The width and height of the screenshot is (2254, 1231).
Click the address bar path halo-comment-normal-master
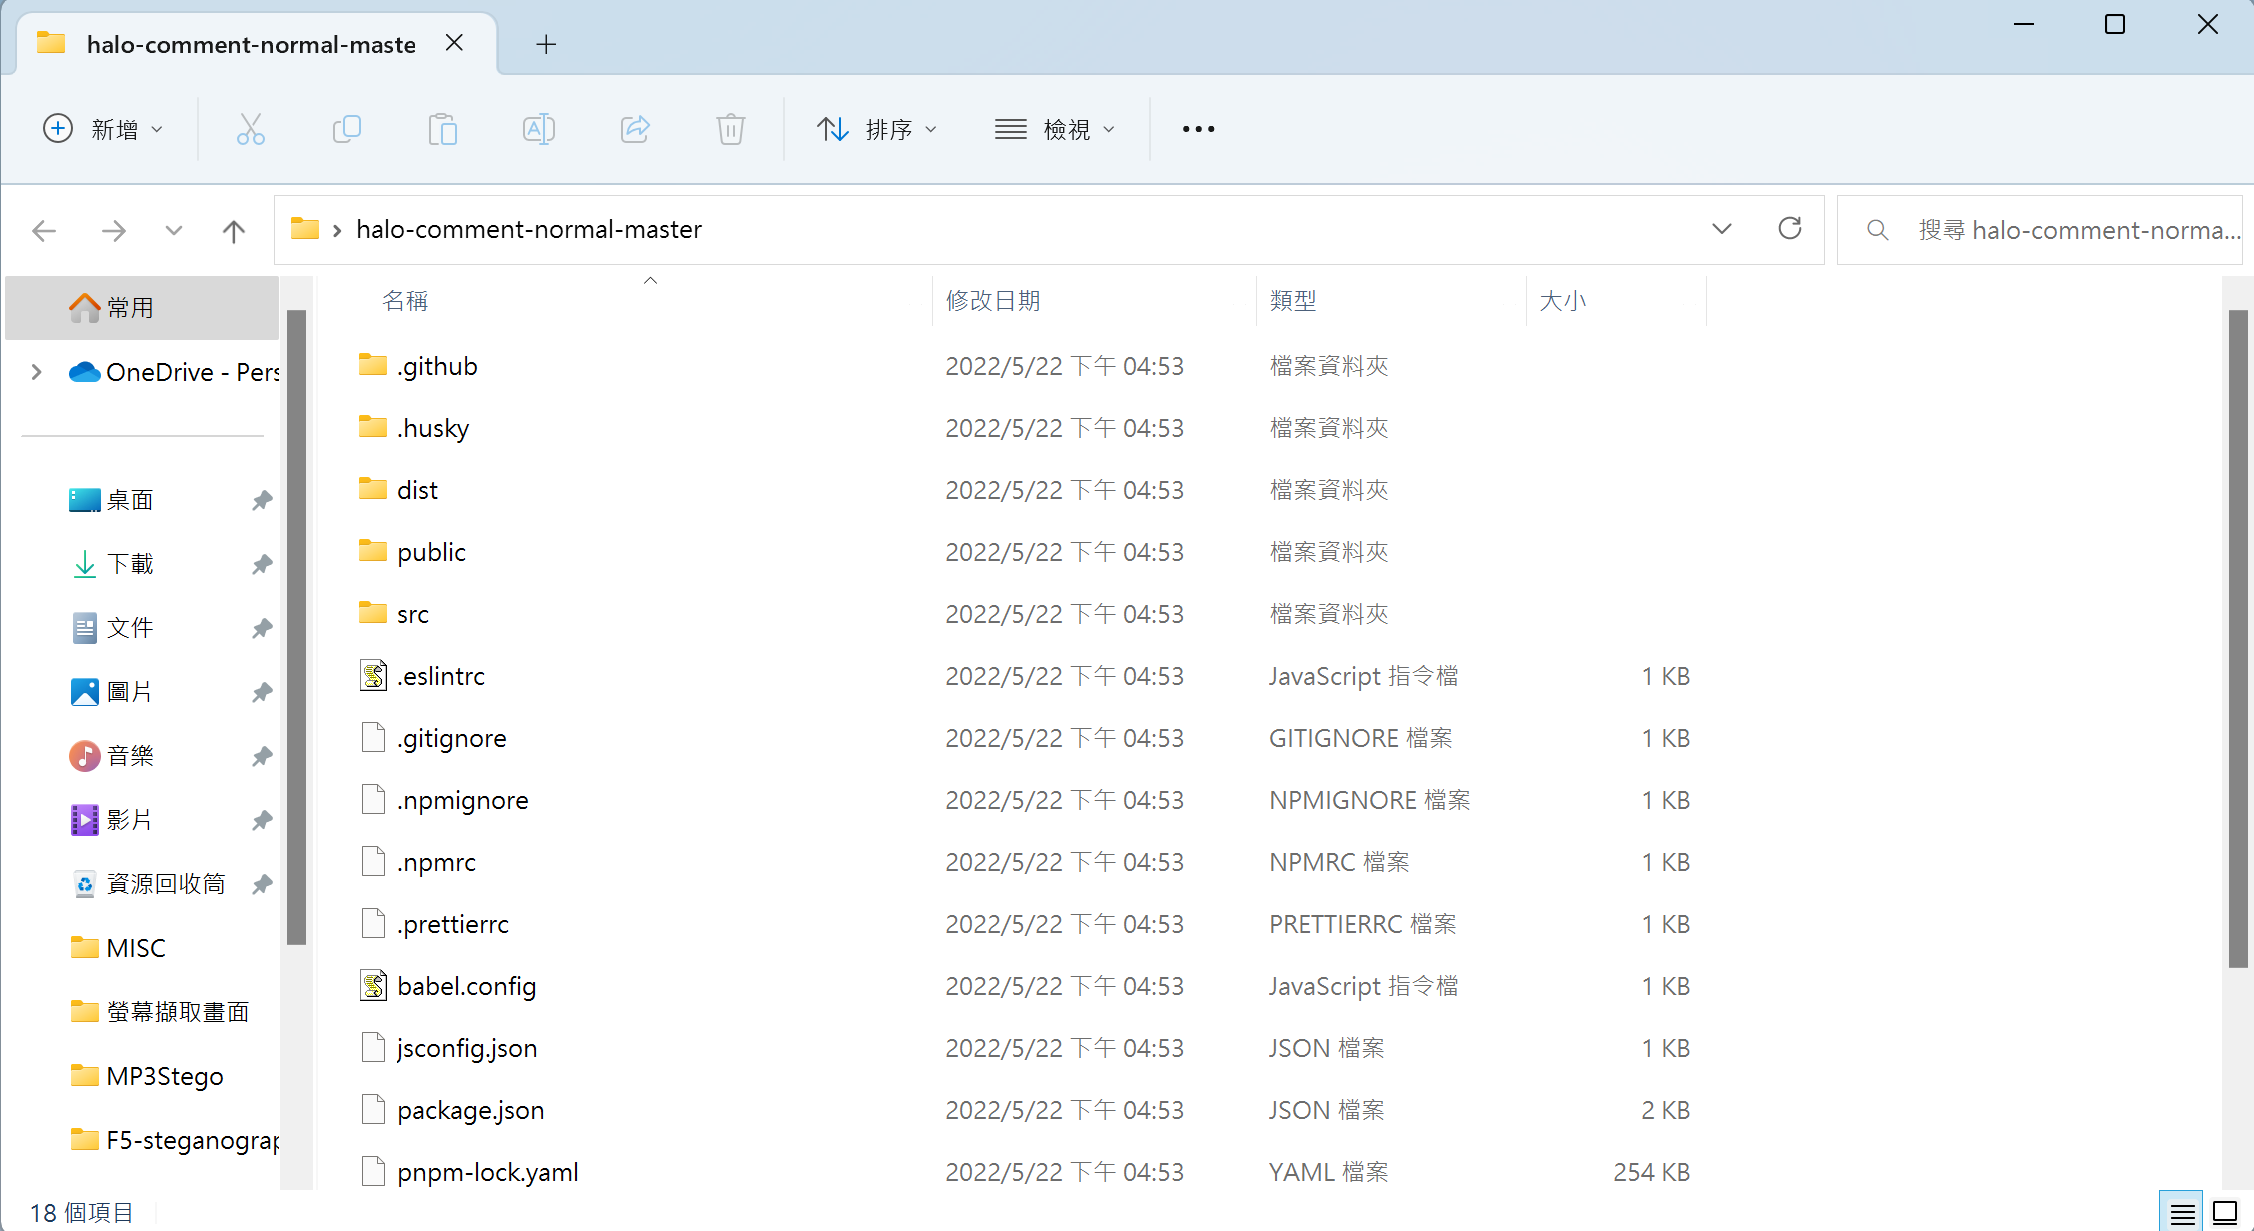529,230
